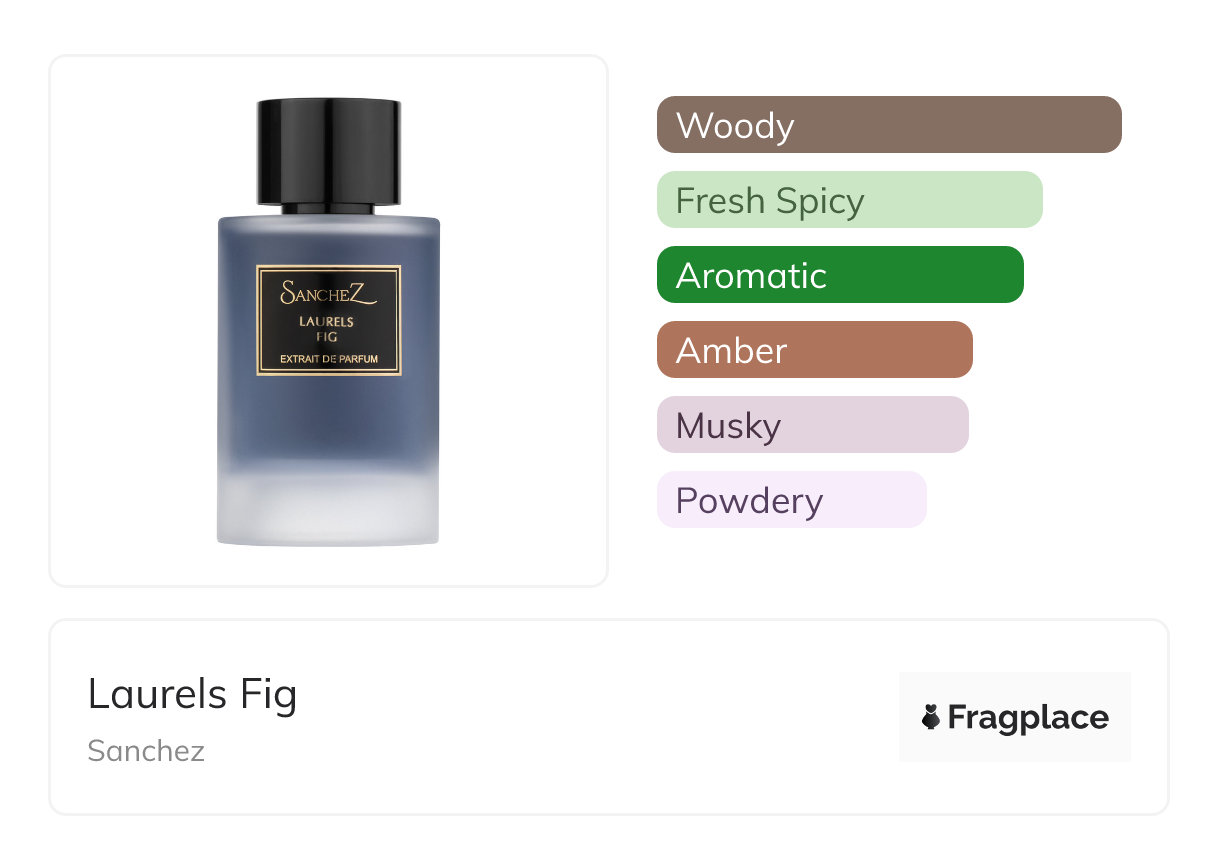The width and height of the screenshot is (1218, 864).
Task: Click the Woody label text
Action: (x=735, y=126)
